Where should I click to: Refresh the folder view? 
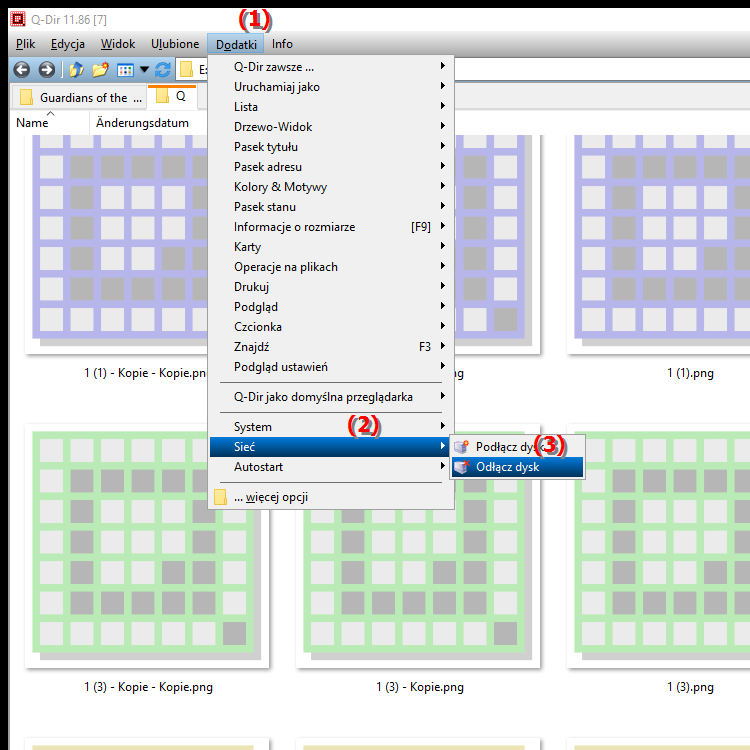[x=163, y=70]
